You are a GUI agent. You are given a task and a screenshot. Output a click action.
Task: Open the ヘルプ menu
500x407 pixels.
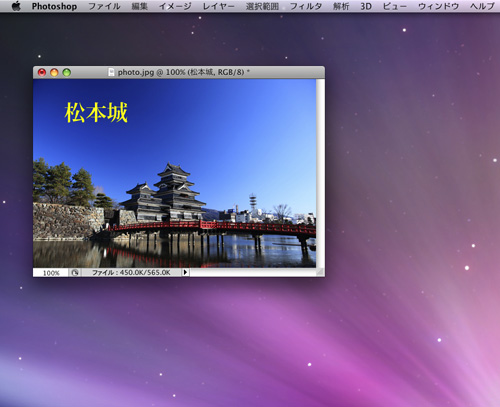pos(482,6)
